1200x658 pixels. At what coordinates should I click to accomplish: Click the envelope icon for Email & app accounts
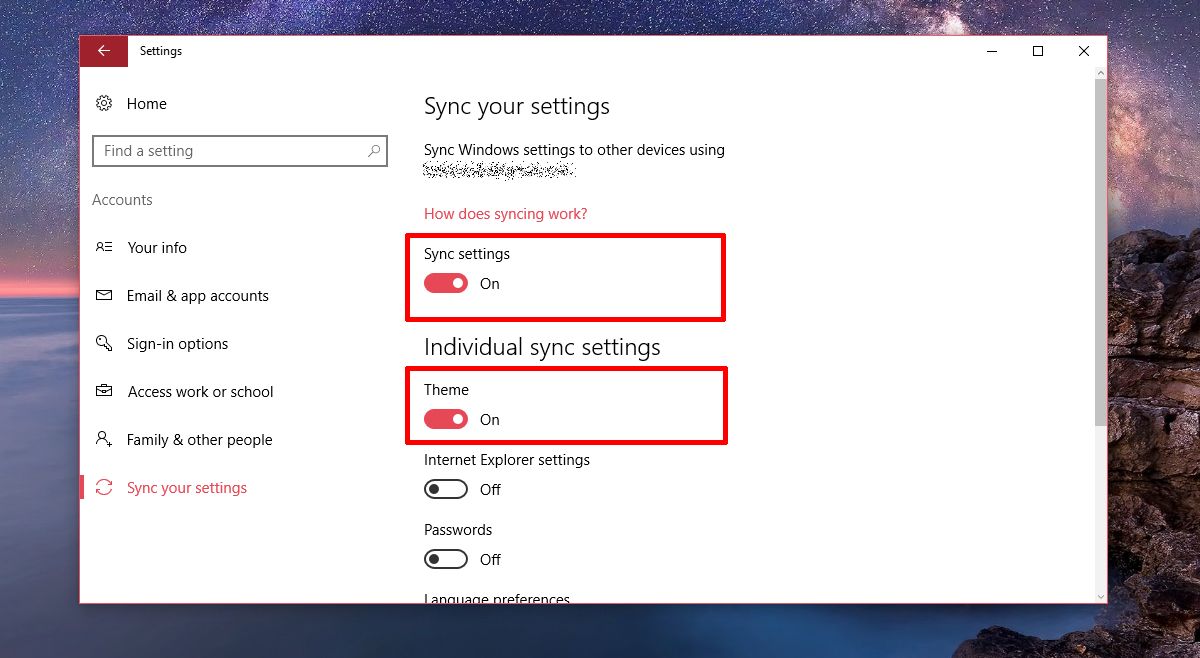104,295
